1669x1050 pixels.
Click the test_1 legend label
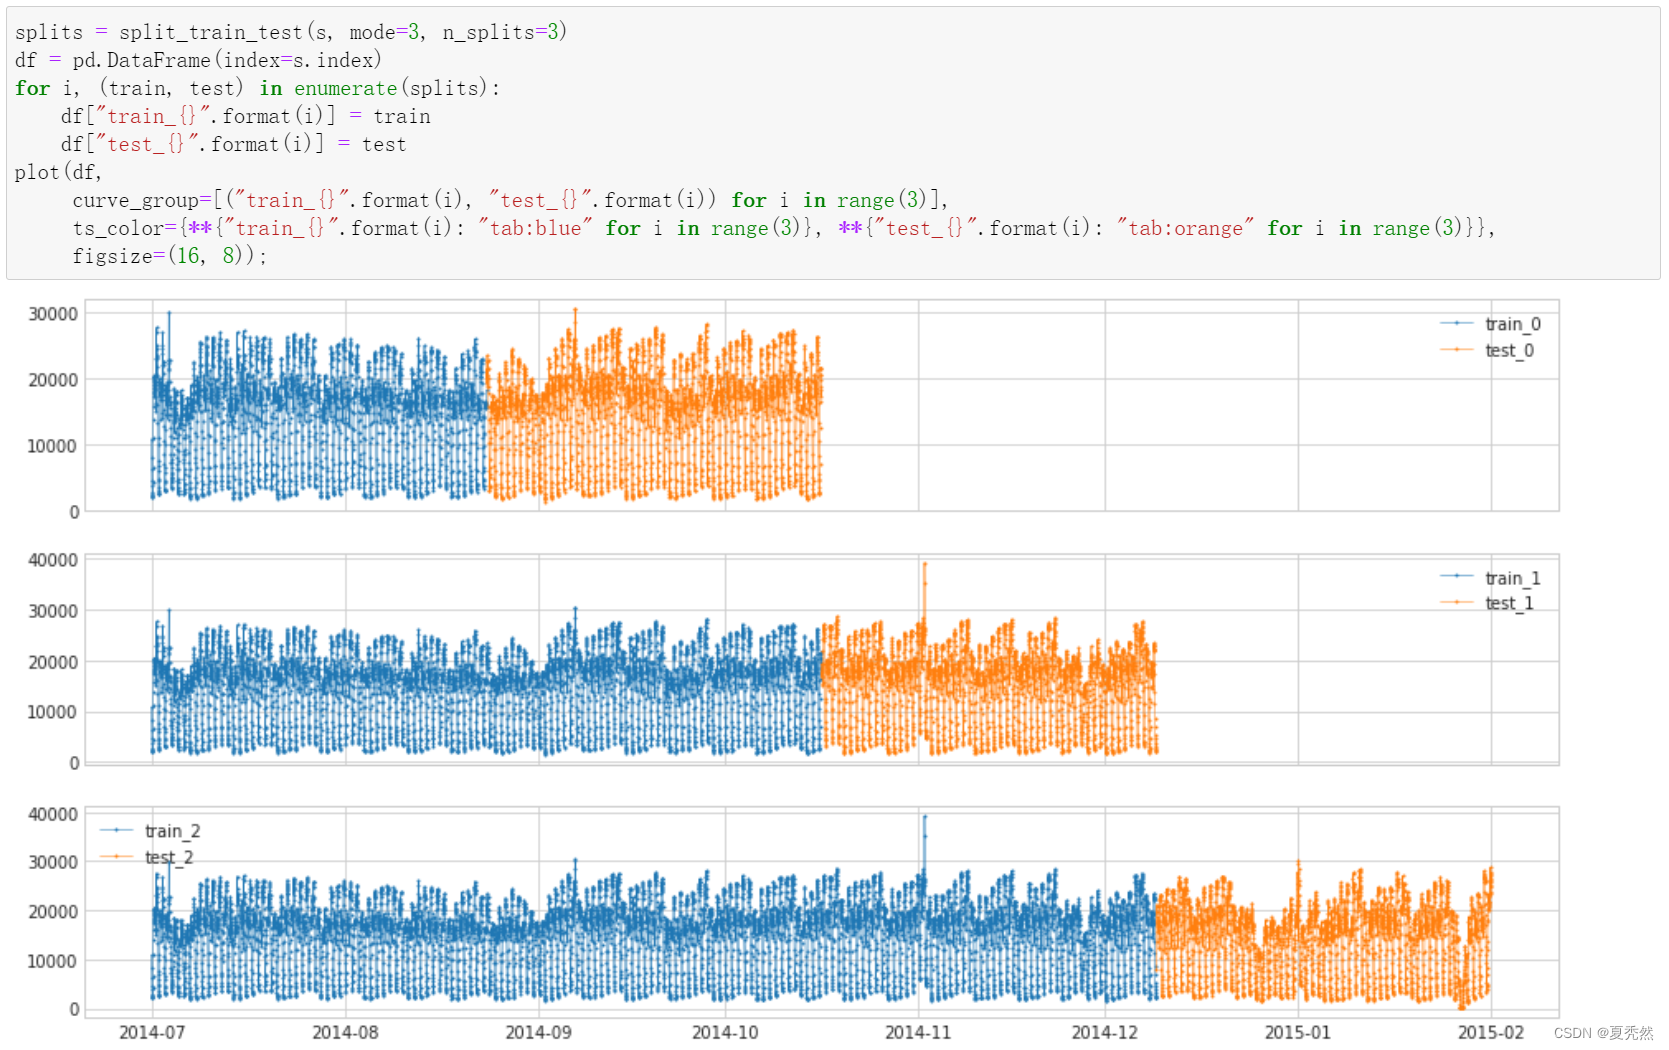tap(1509, 603)
